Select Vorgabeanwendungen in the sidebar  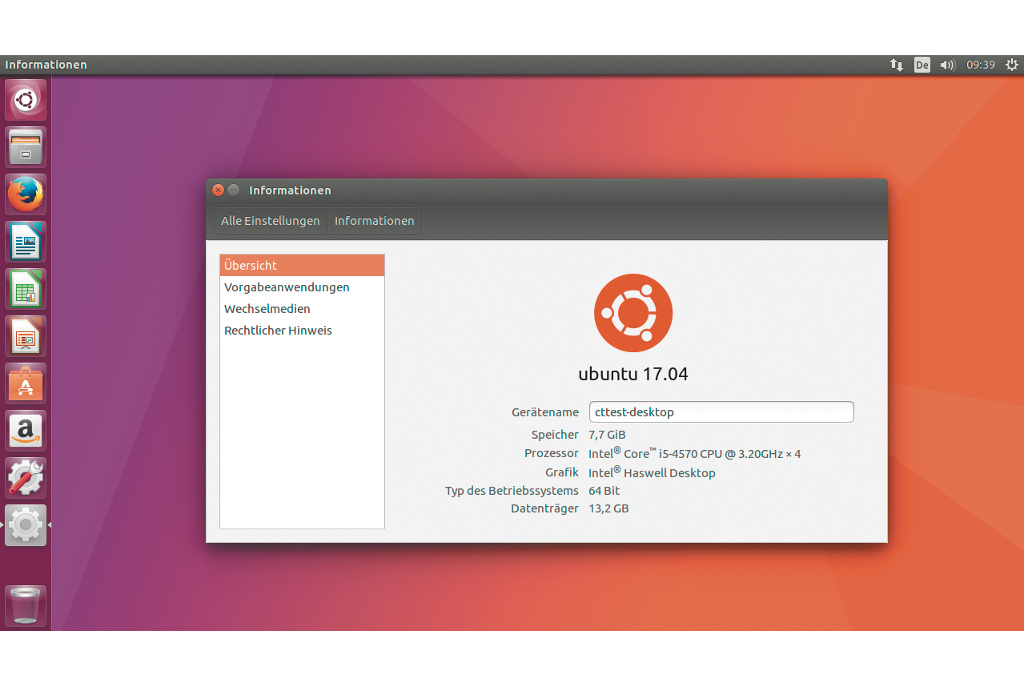click(x=302, y=287)
